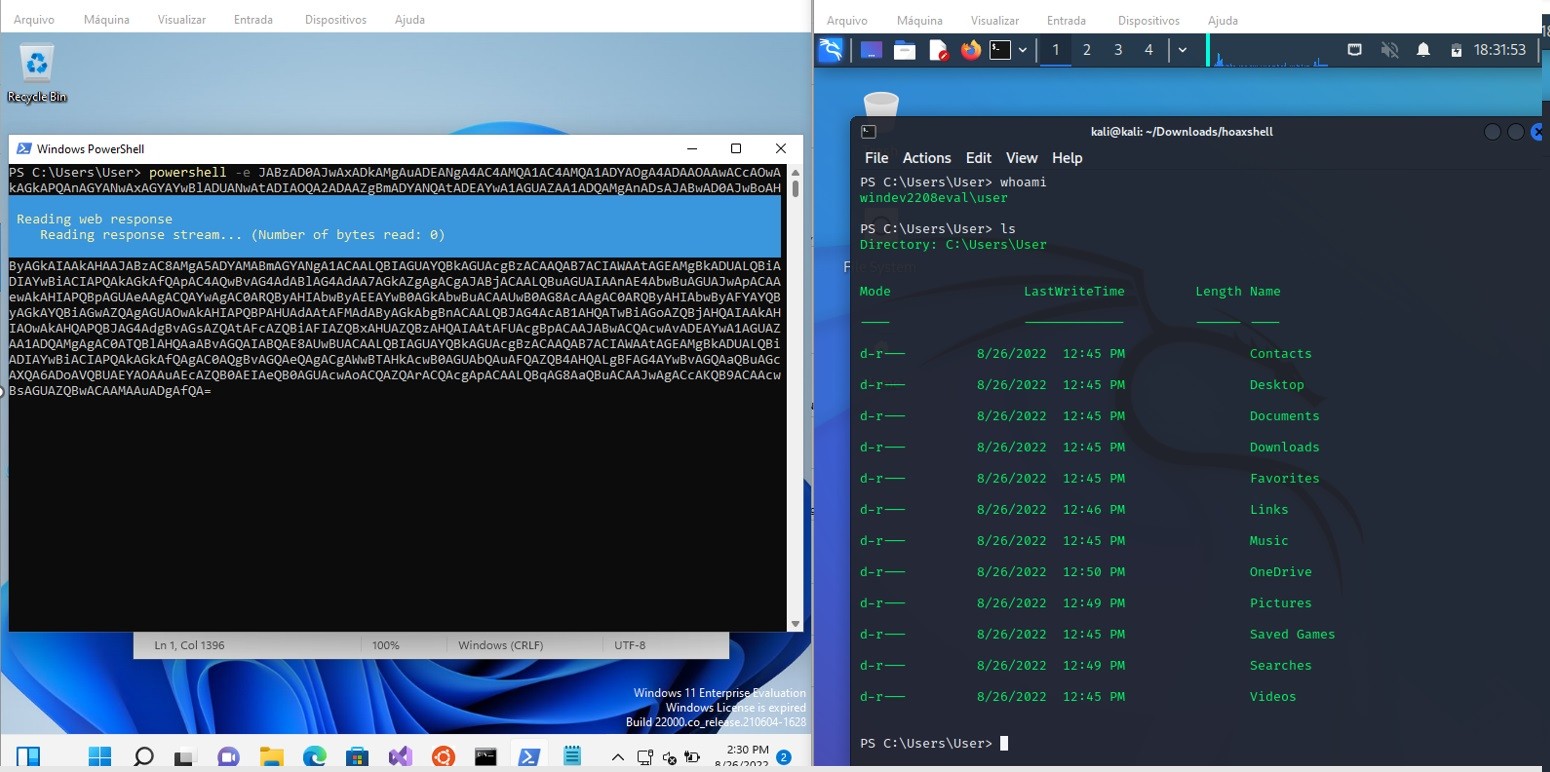Open Search on the Windows taskbar
The width and height of the screenshot is (1550, 772).
pos(143,757)
